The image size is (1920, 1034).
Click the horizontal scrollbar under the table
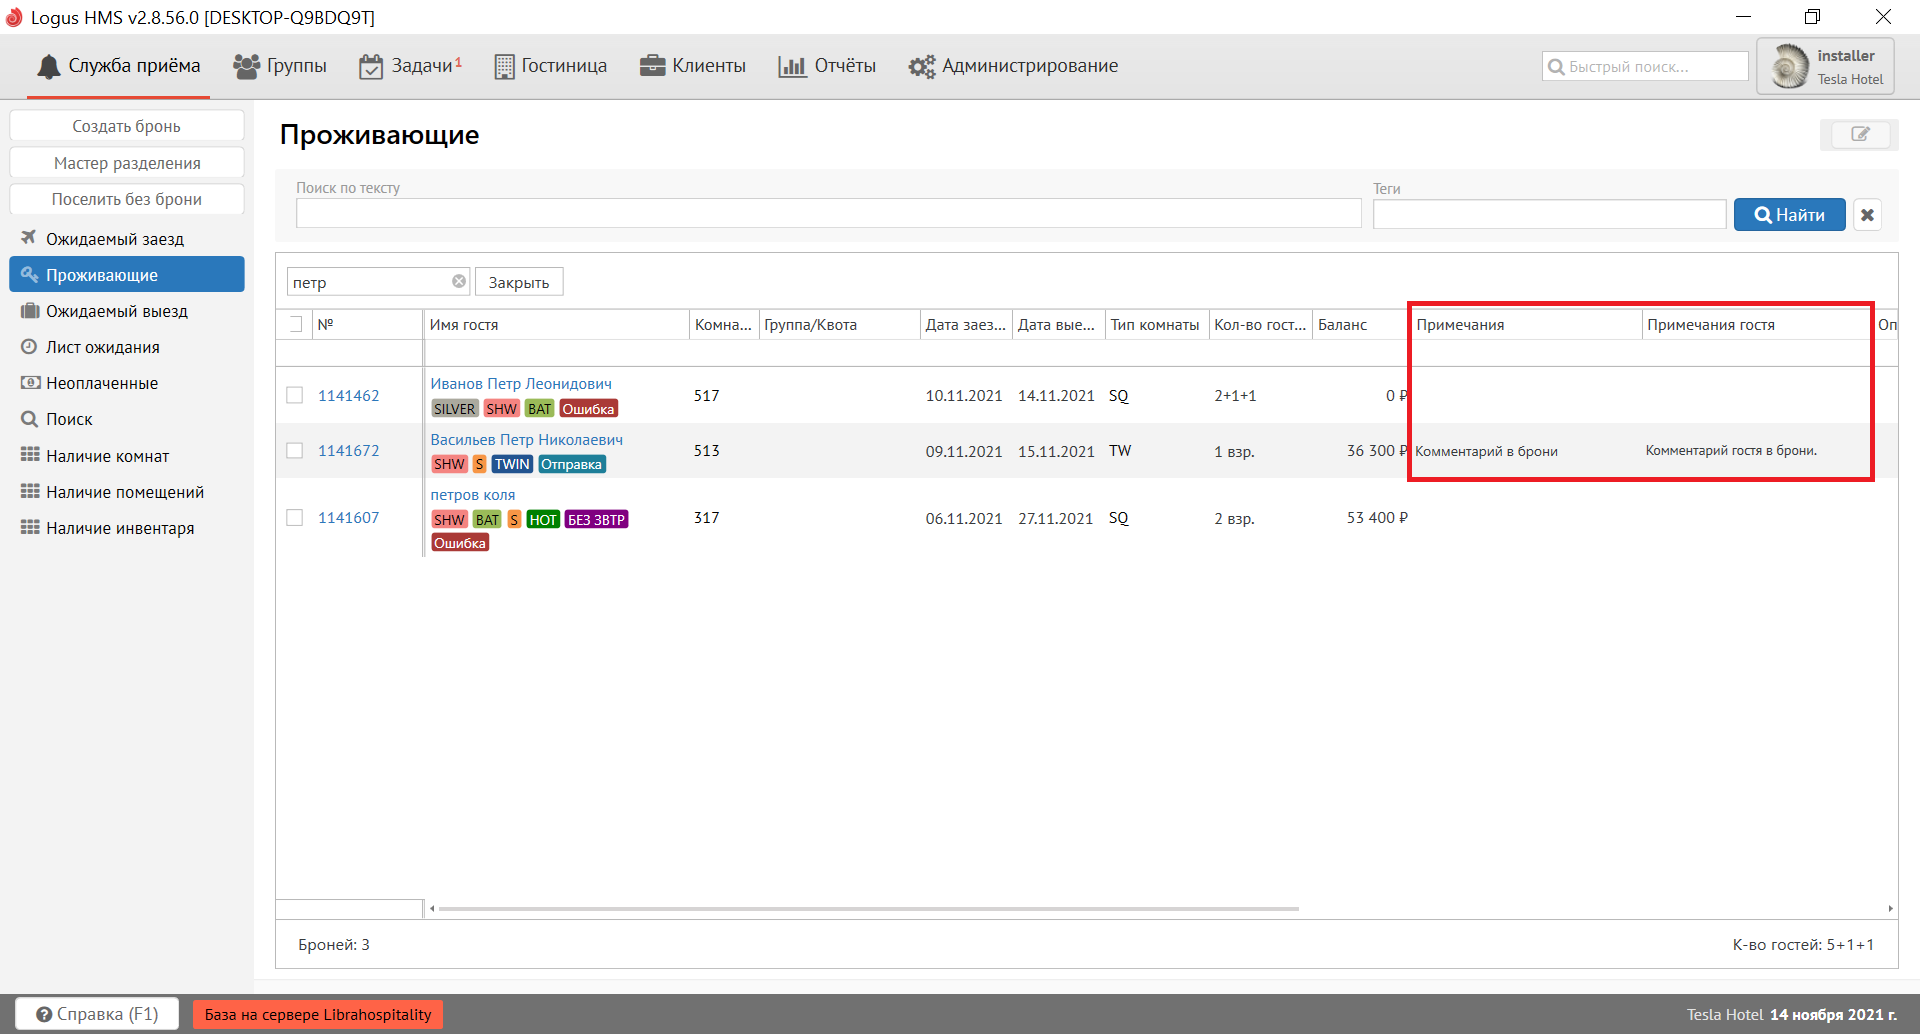(868, 909)
